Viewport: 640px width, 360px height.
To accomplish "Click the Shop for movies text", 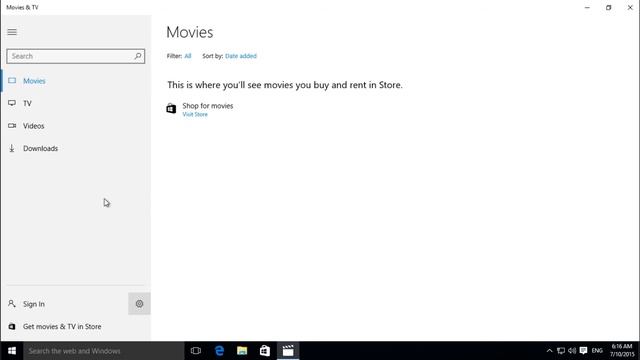I will [x=208, y=106].
